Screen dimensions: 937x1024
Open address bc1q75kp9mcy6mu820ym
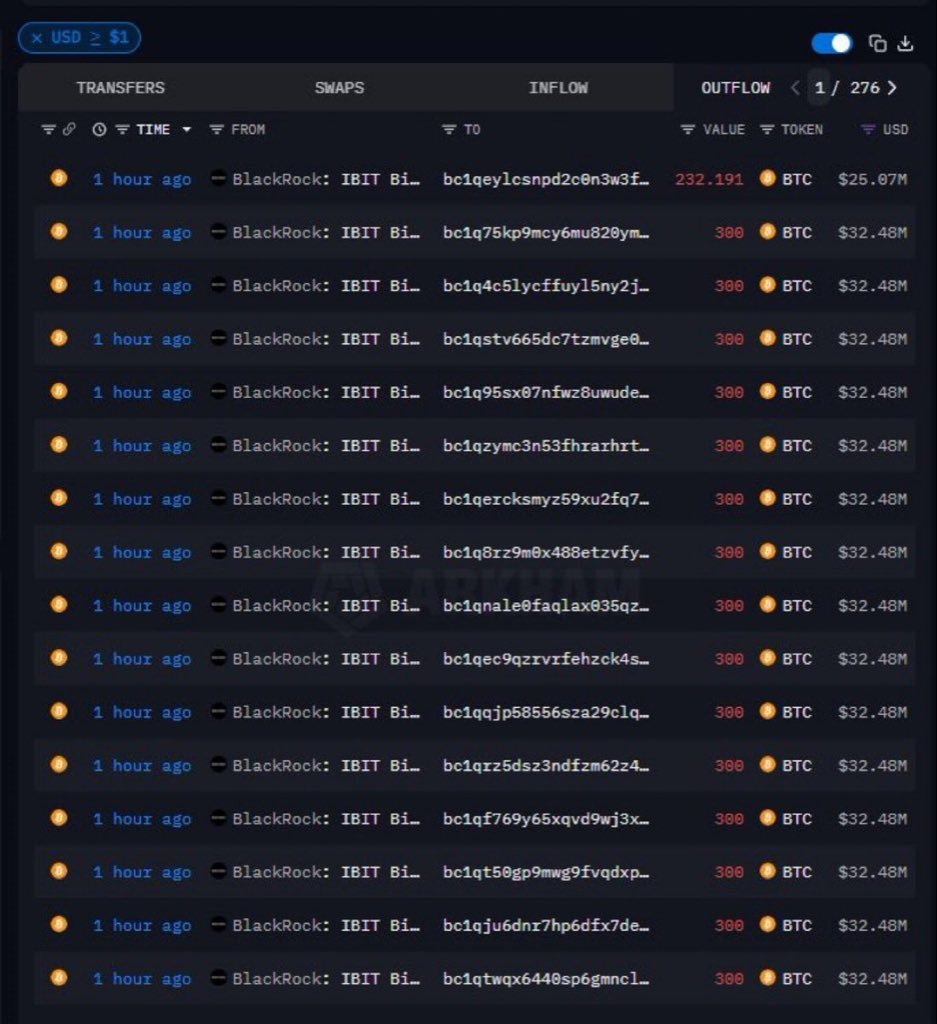coord(546,232)
